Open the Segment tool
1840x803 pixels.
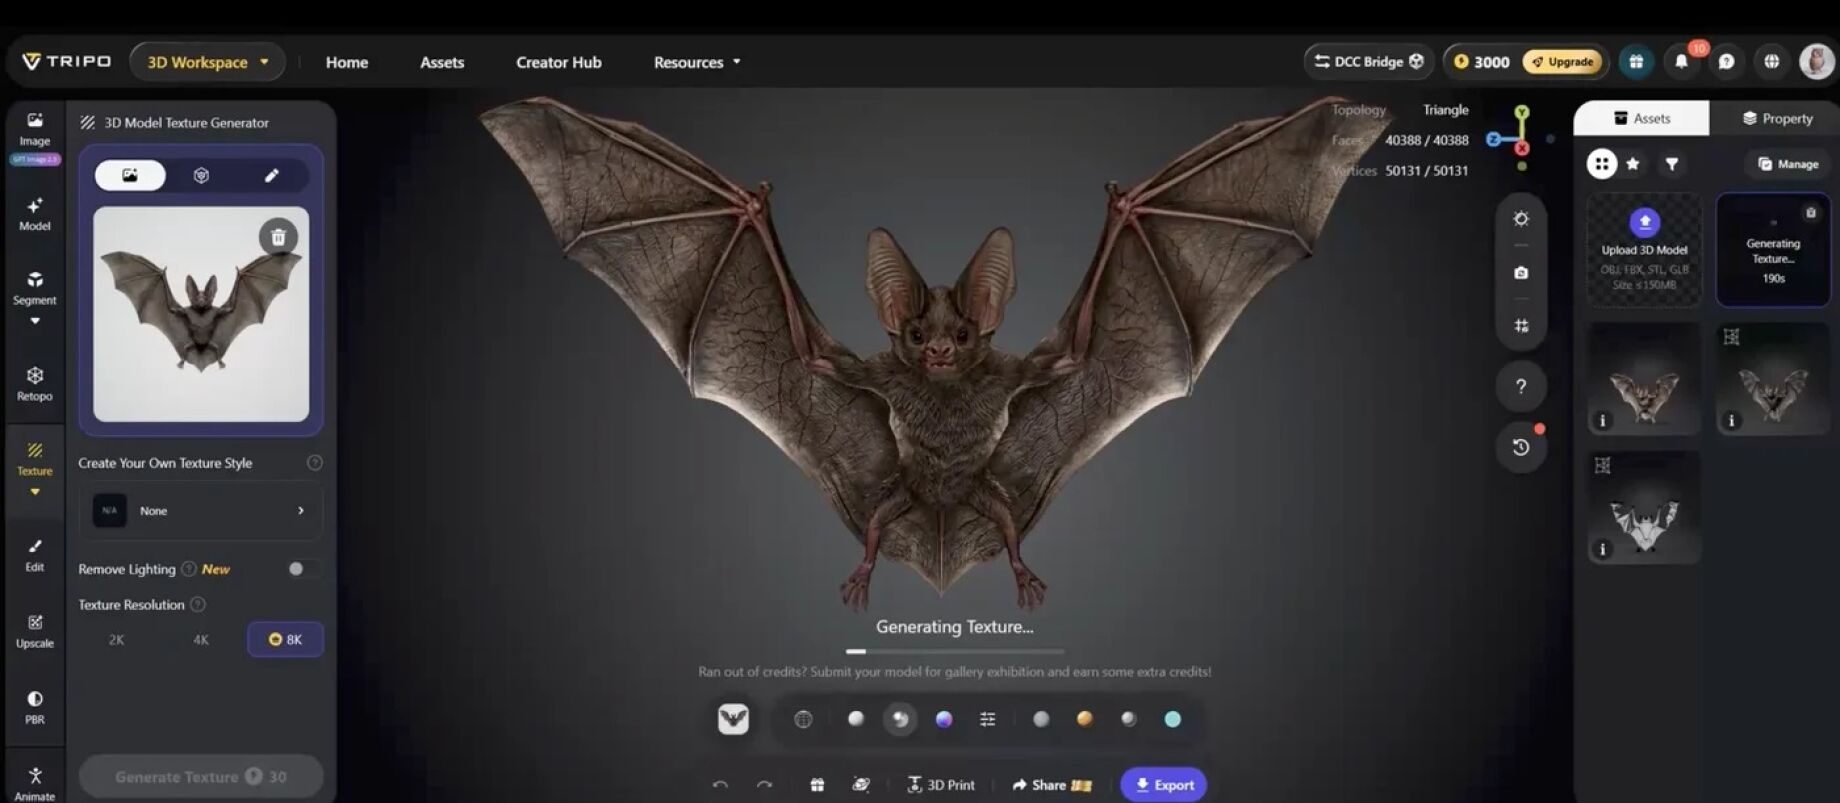pos(35,287)
